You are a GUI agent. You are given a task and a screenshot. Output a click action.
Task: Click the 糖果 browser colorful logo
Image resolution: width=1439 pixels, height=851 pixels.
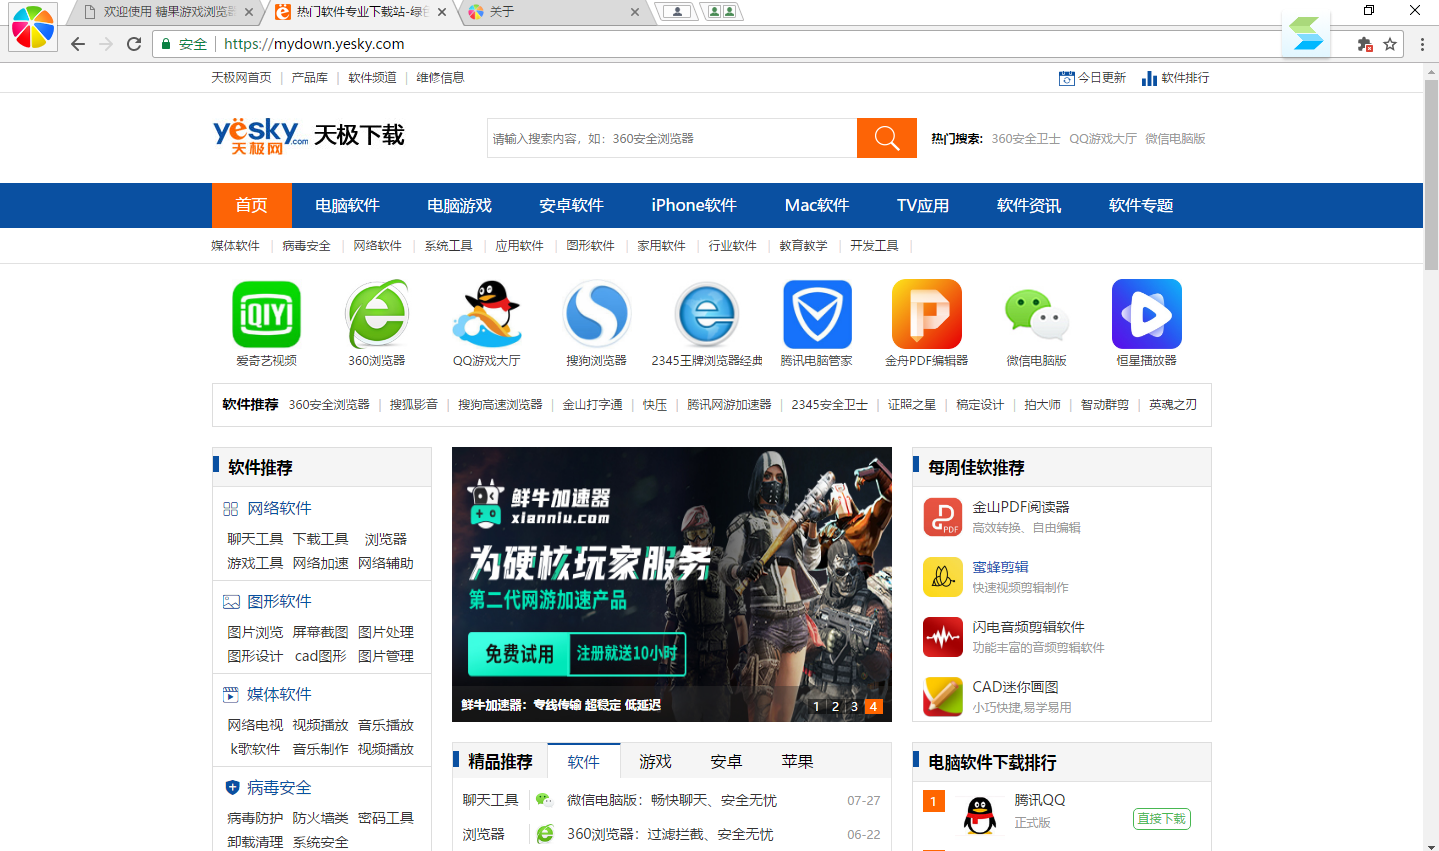(33, 27)
